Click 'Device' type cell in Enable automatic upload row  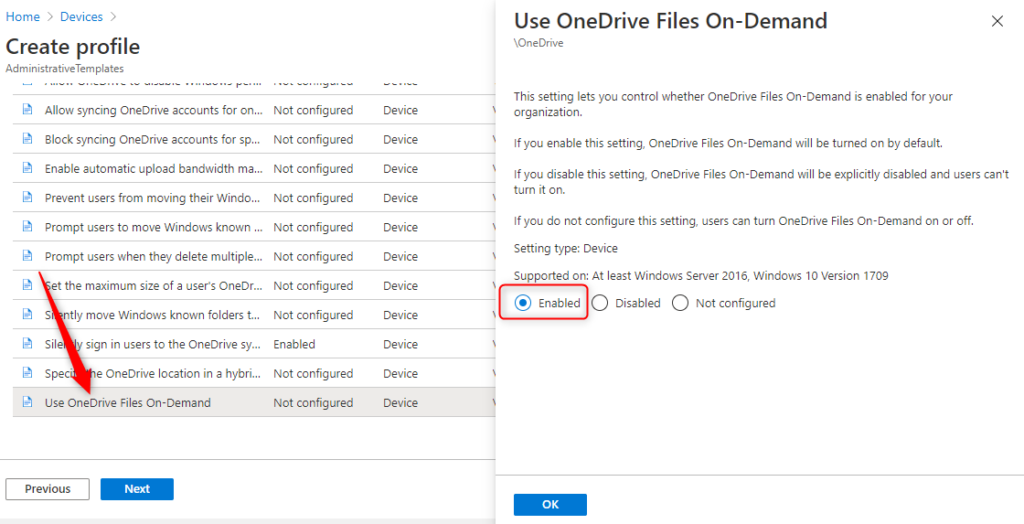(x=400, y=169)
